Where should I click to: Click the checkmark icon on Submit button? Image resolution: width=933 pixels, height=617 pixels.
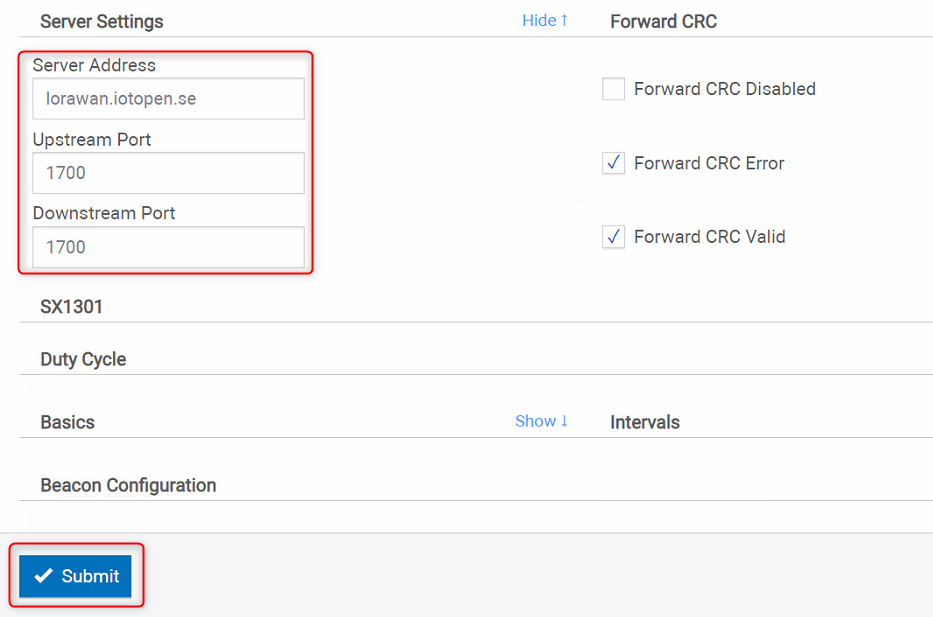click(x=43, y=576)
